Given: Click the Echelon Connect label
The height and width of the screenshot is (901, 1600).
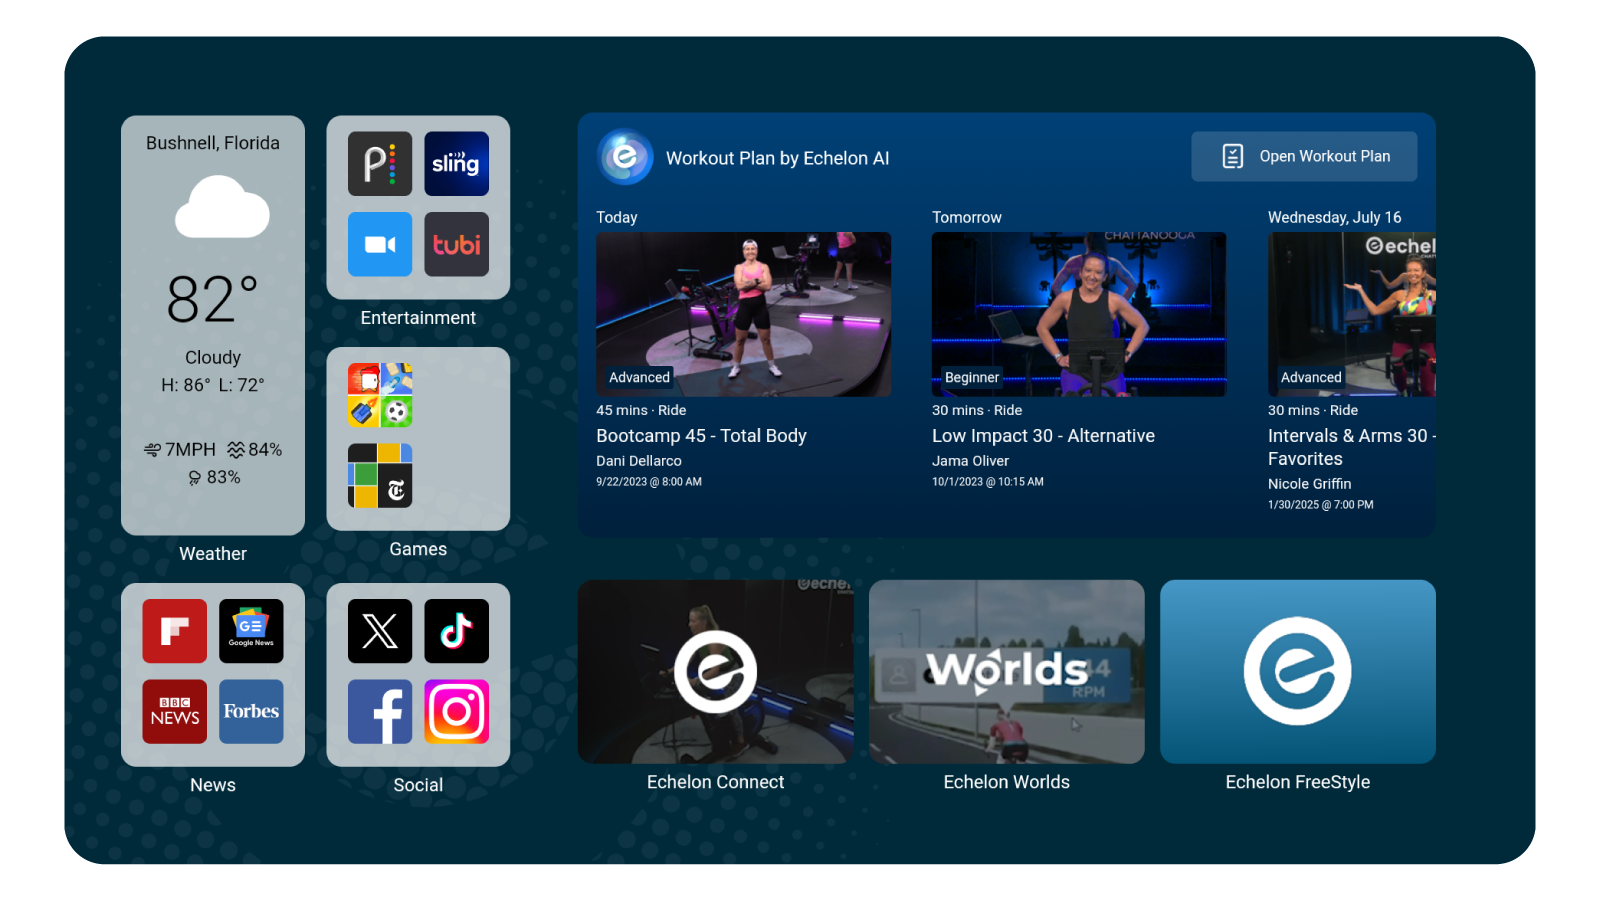Looking at the screenshot, I should [x=716, y=782].
